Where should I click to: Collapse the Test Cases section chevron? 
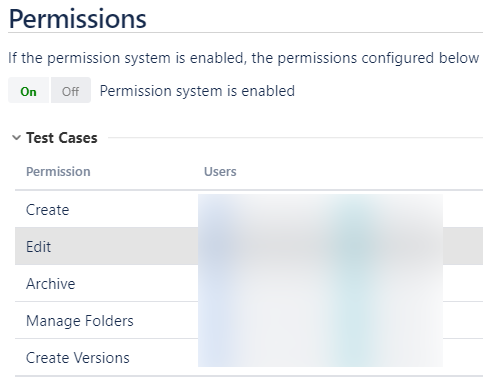(x=16, y=138)
